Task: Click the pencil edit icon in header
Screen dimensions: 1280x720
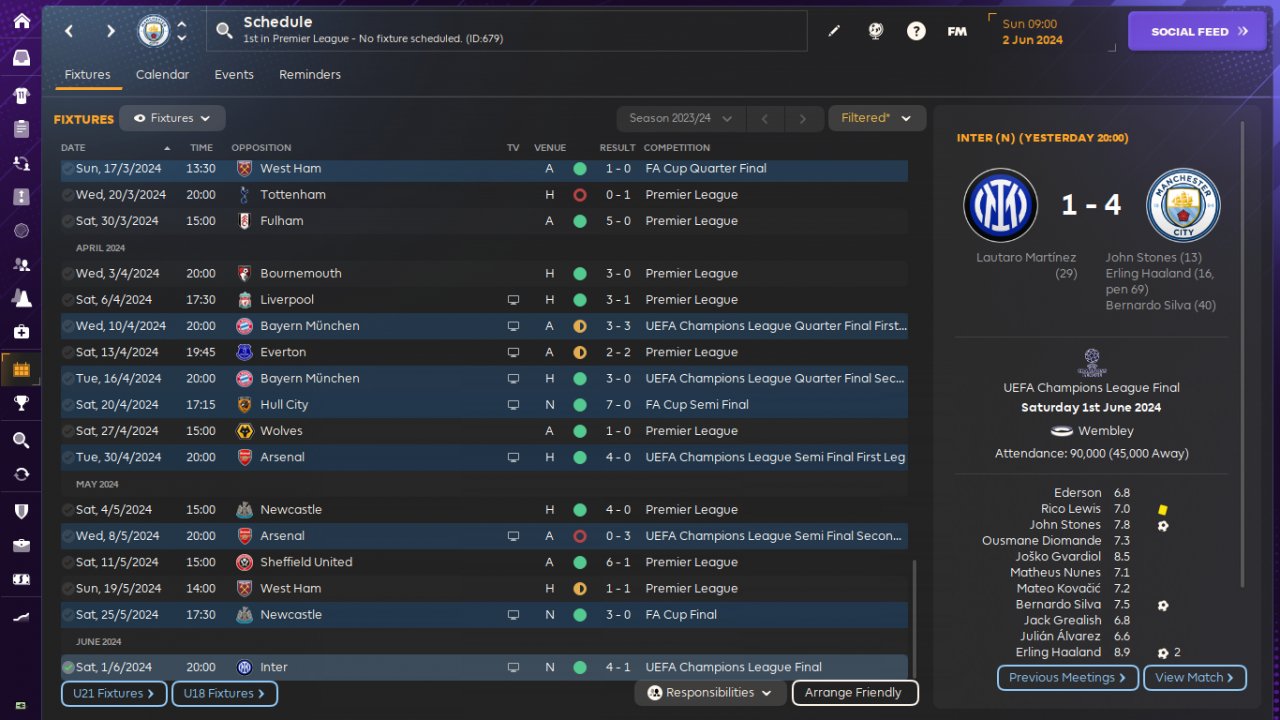Action: (834, 31)
